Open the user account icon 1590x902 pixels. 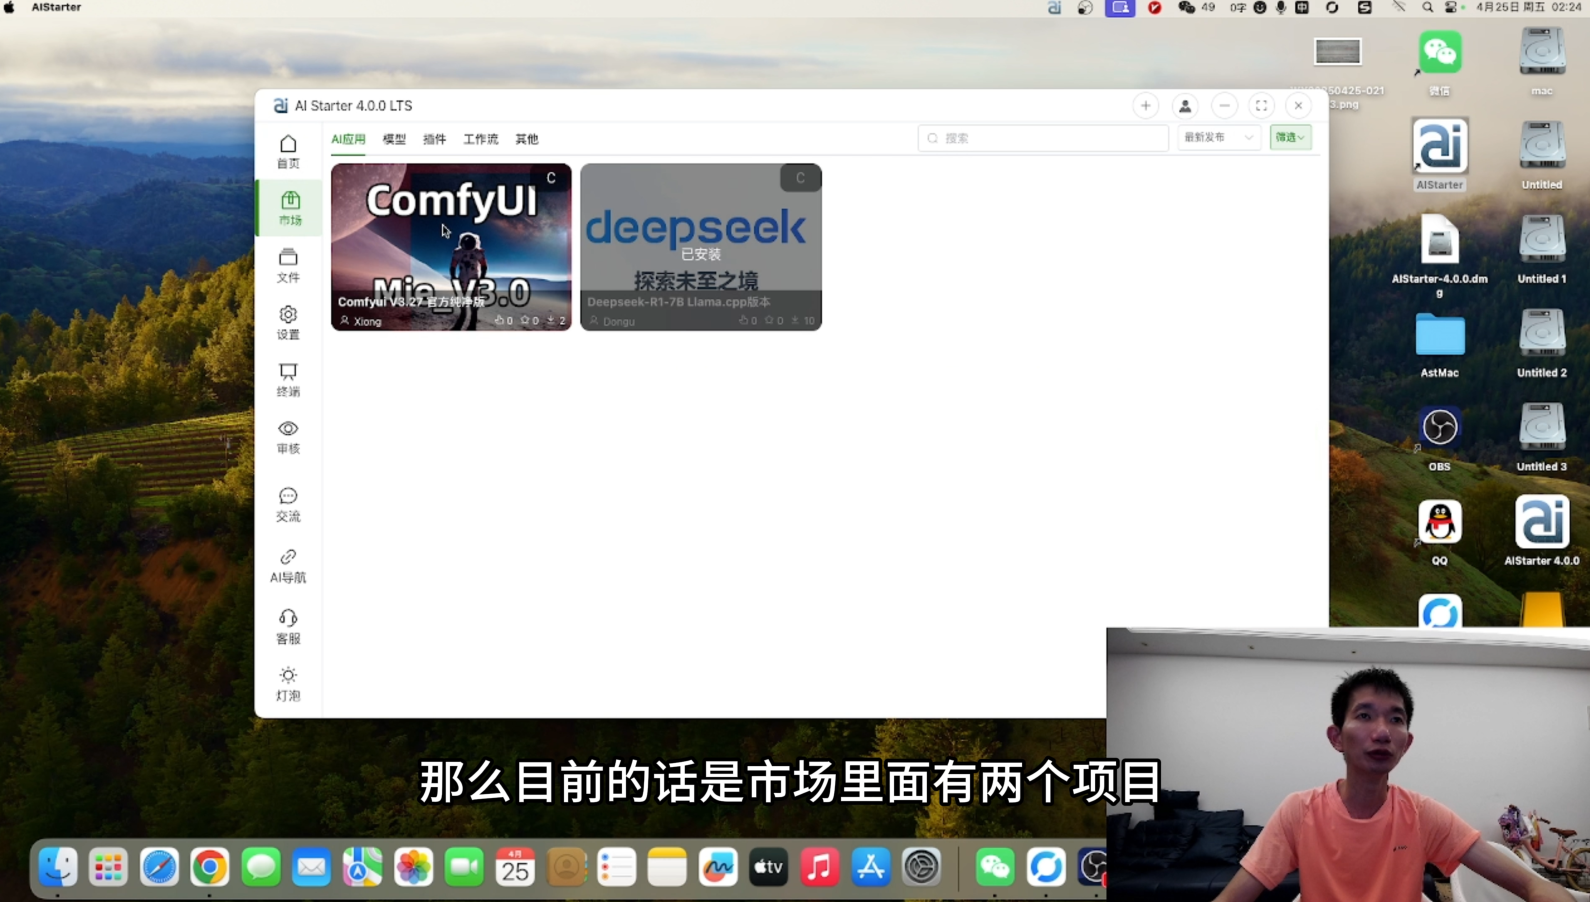click(x=1185, y=106)
